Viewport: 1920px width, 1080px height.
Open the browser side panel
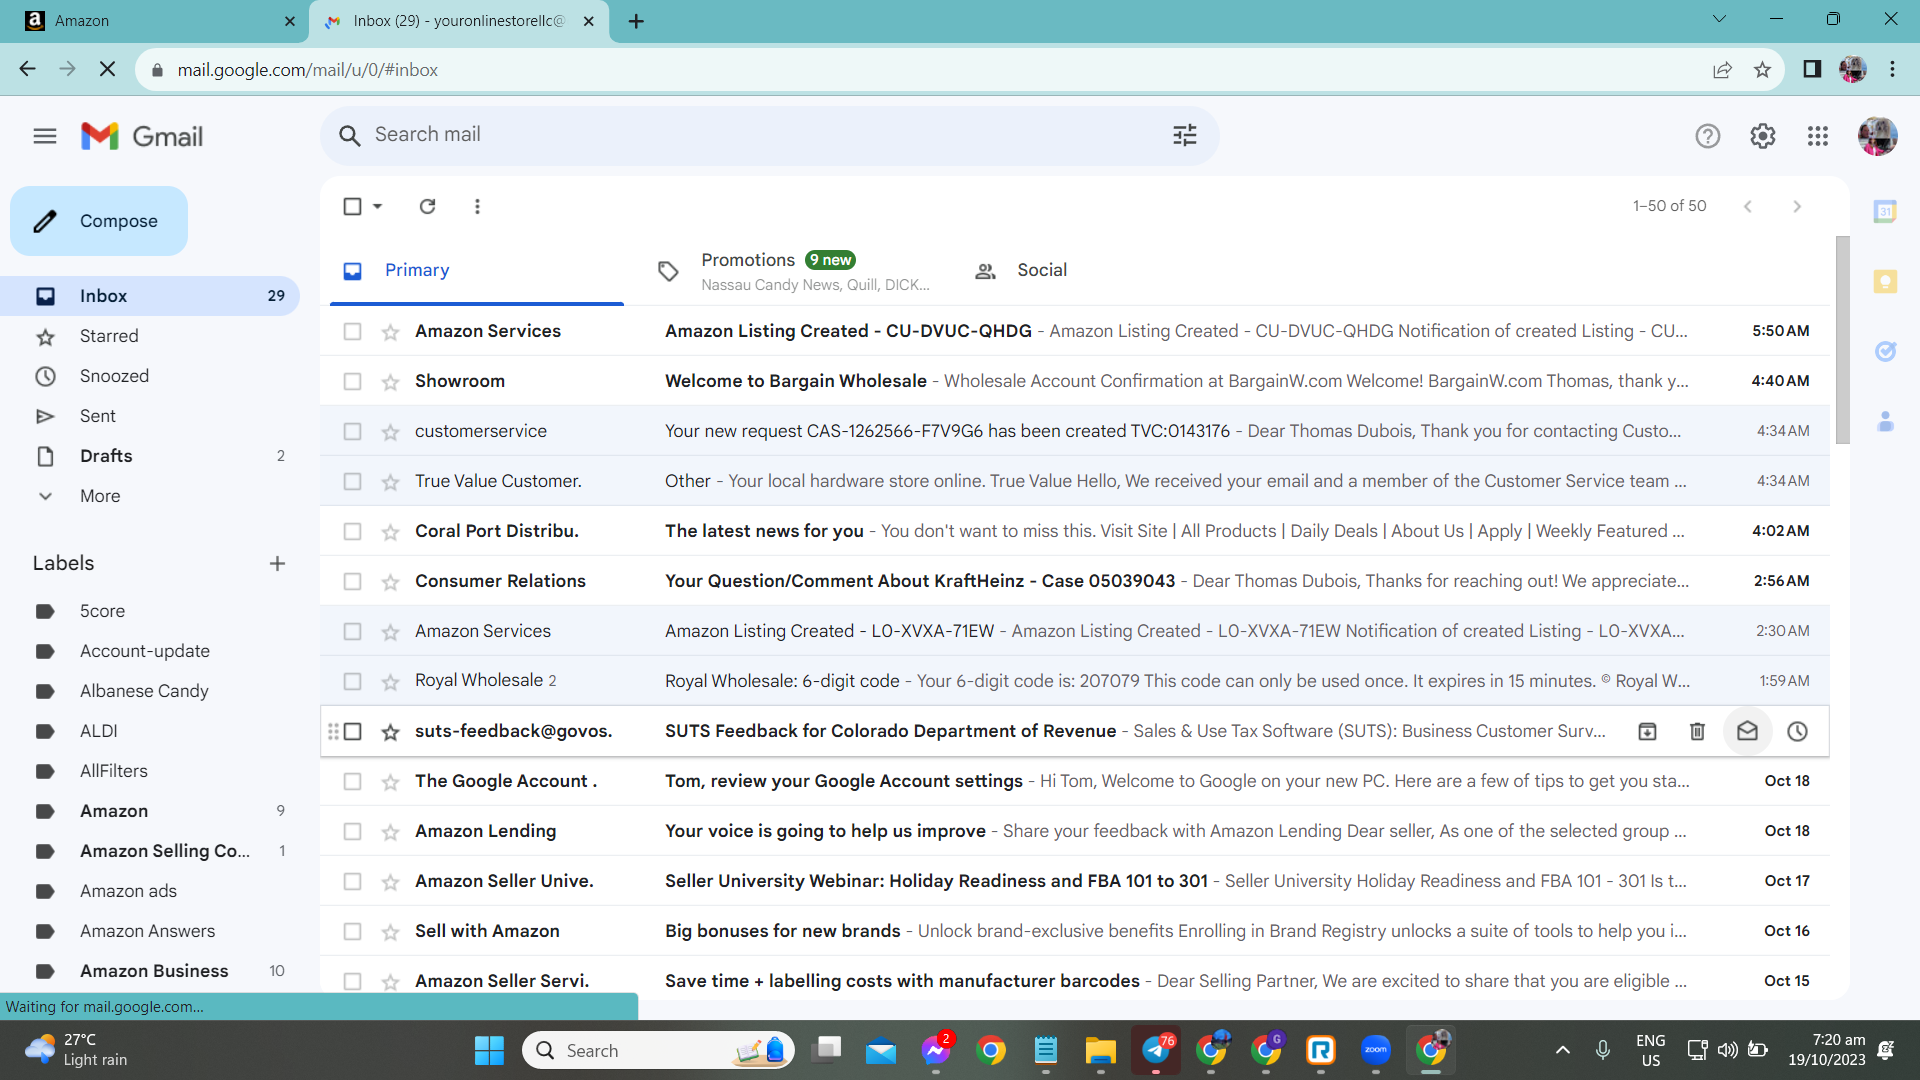1812,69
